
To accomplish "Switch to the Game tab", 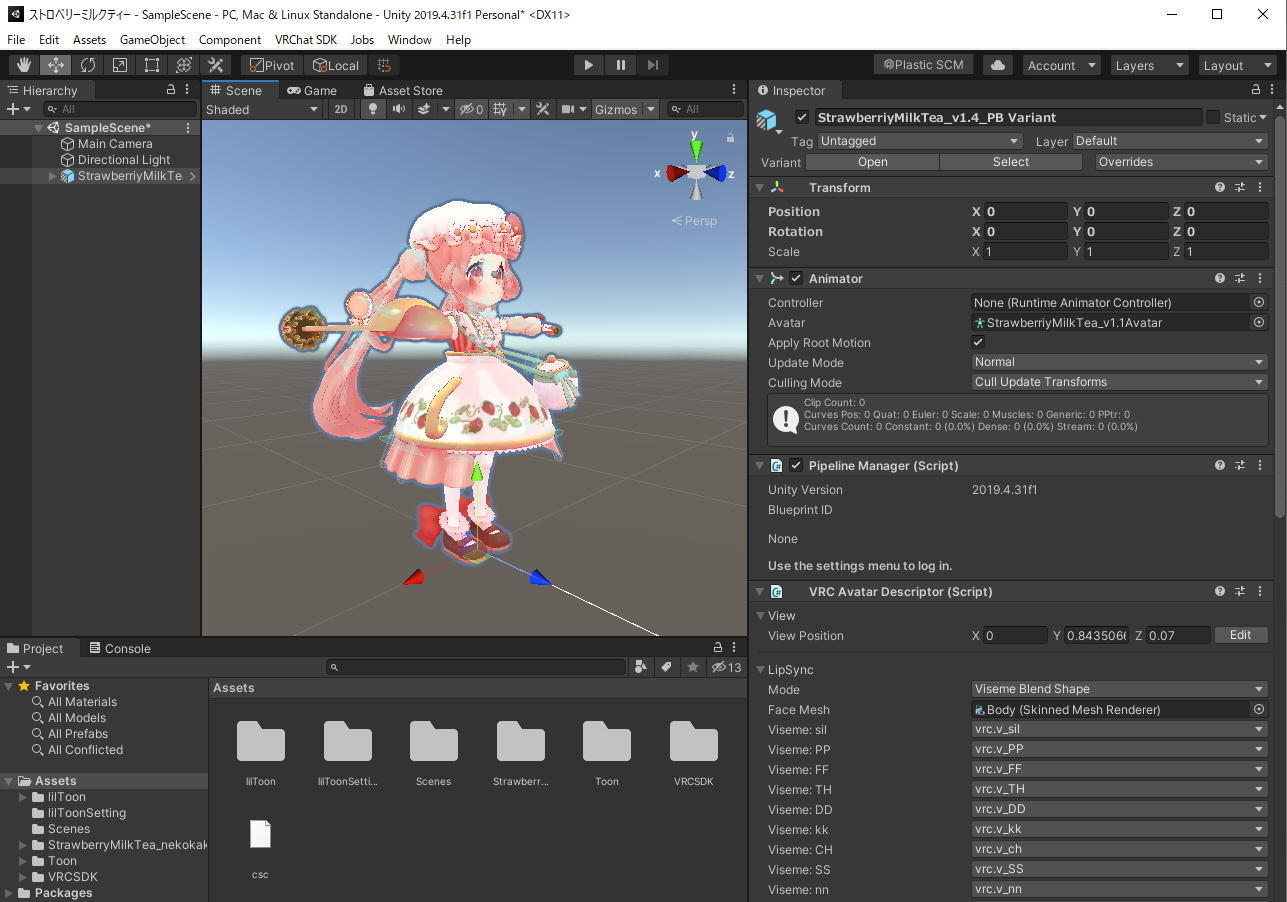I will (x=311, y=90).
